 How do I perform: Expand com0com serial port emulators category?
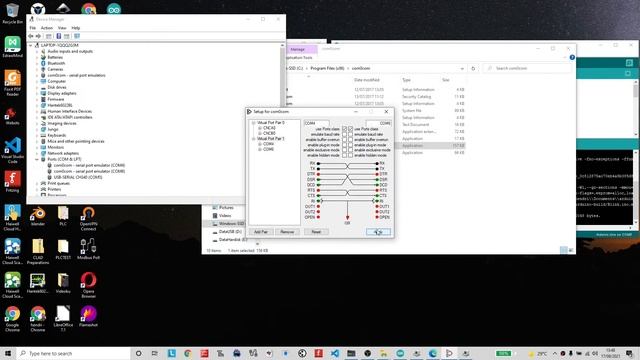tap(37, 76)
